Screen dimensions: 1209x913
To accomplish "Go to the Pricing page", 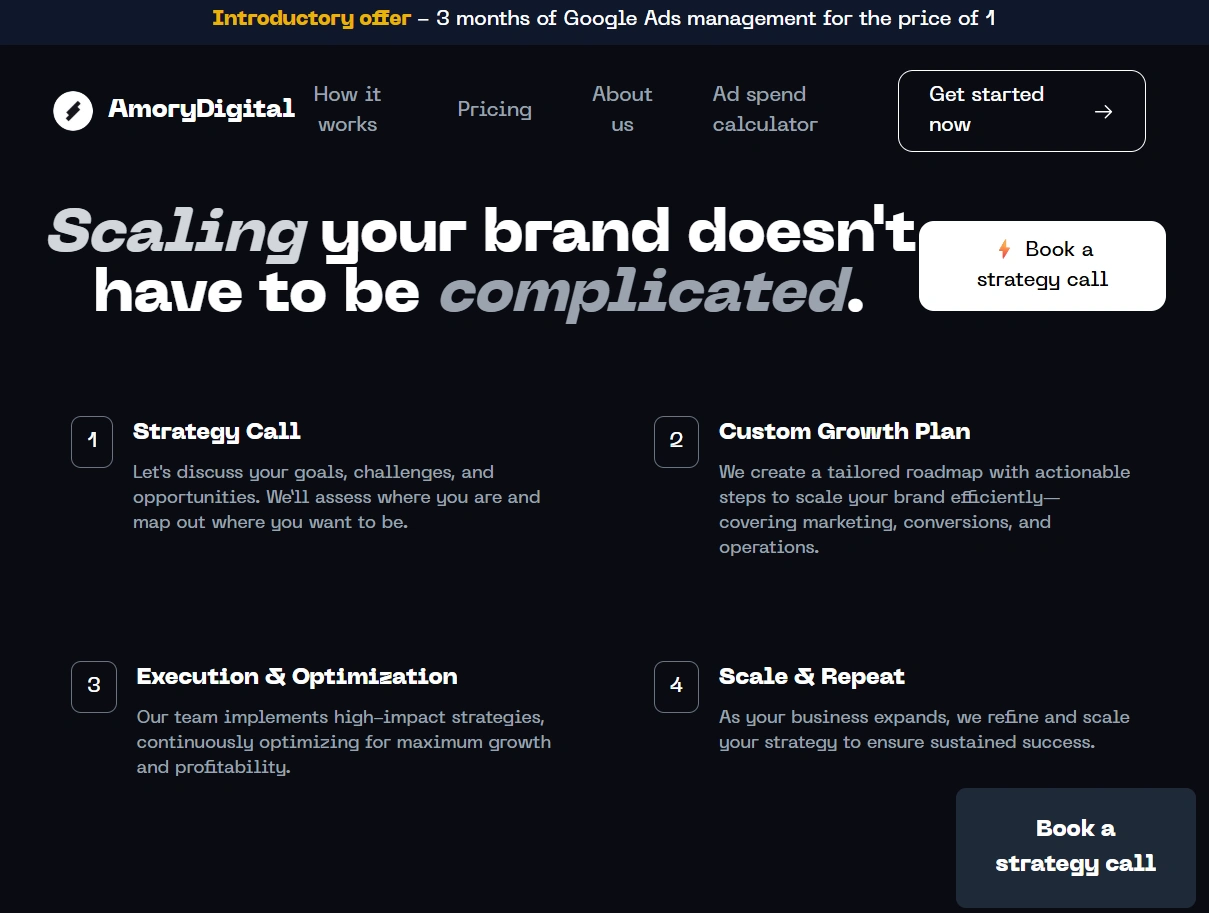I will coord(494,109).
